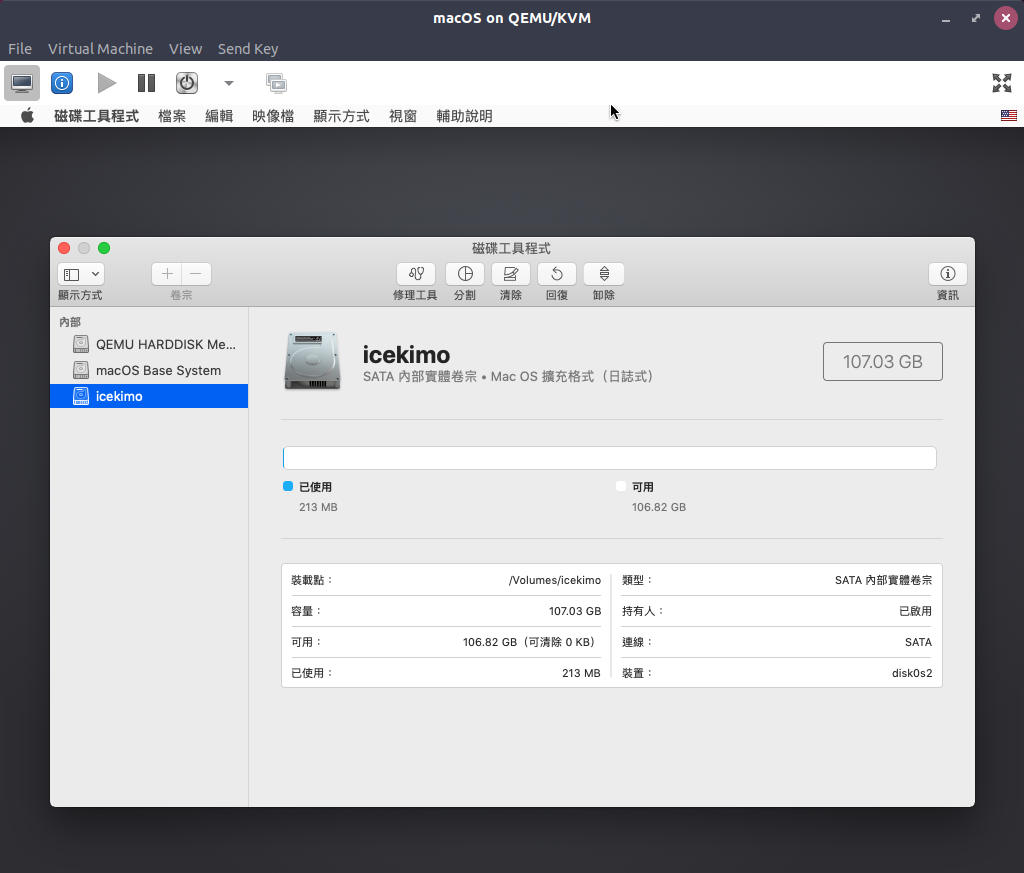1024x873 pixels.
Task: Open the File menu of QEMU window
Action: 20,49
